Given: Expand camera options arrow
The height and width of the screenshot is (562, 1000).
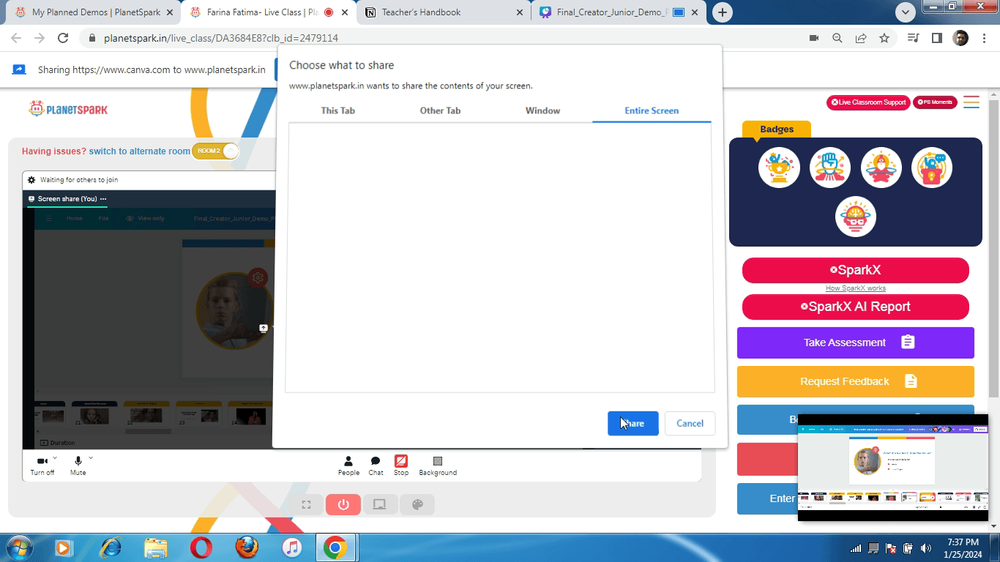Looking at the screenshot, I should [55, 458].
